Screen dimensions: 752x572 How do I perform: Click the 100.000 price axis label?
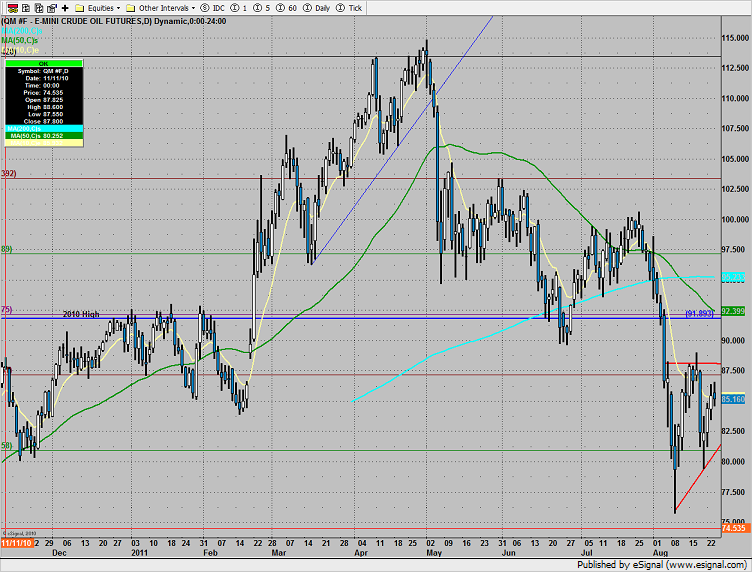(735, 220)
